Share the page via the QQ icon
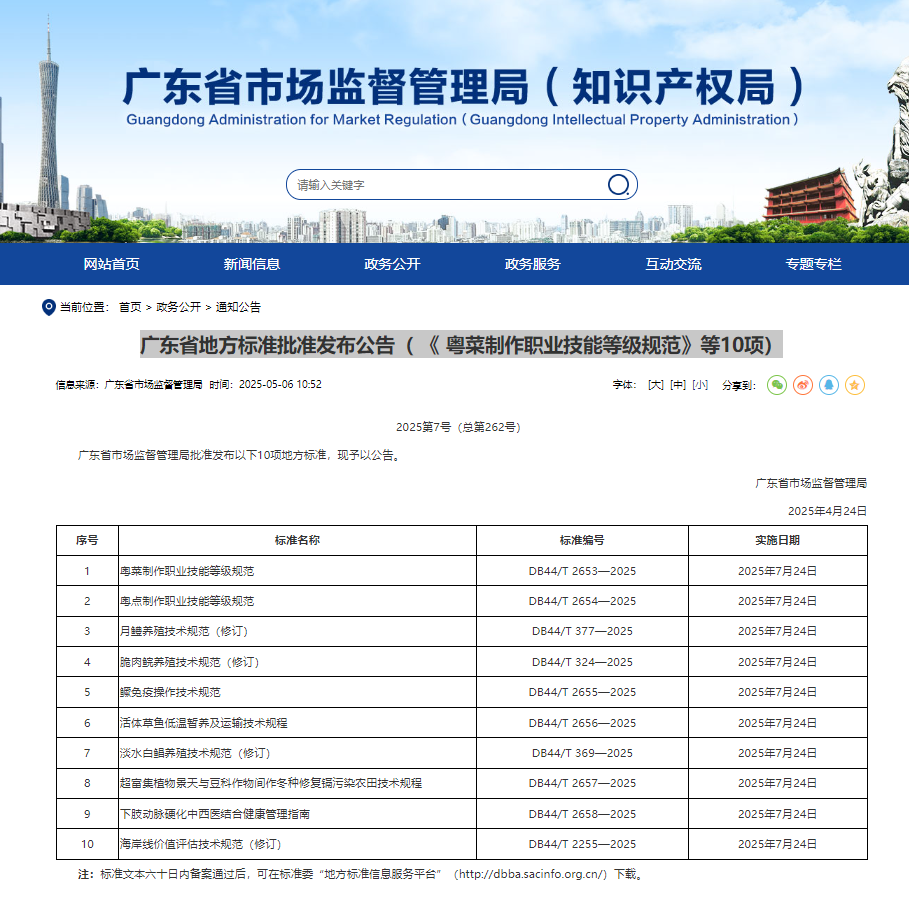 (x=829, y=385)
